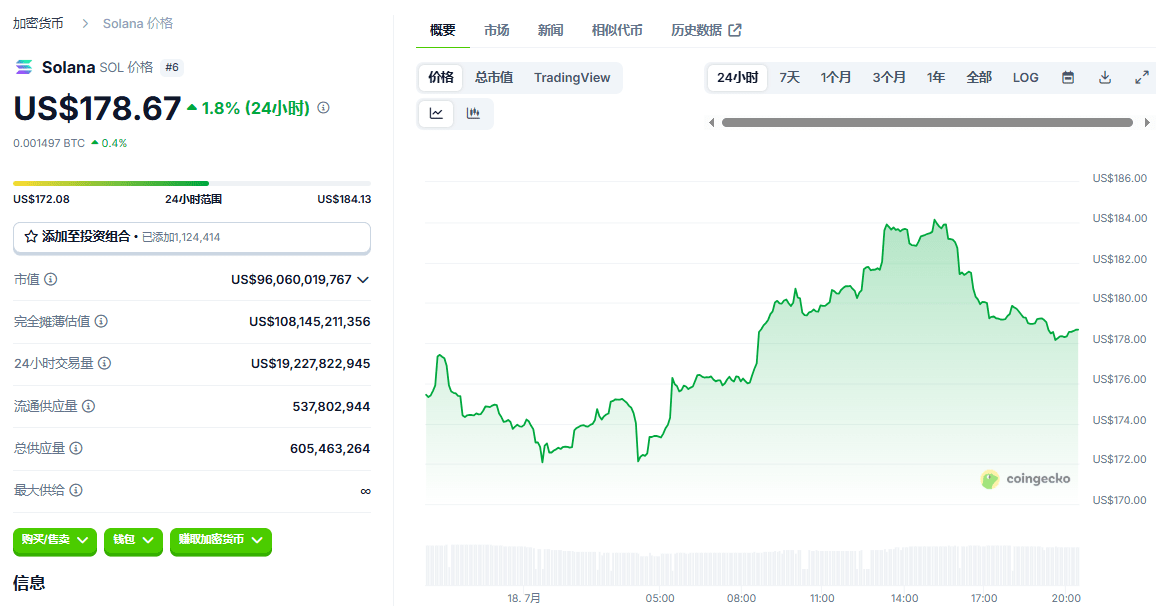This screenshot has height=606, width=1161.
Task: Open the 赚取加密货币 dropdown
Action: point(221,540)
